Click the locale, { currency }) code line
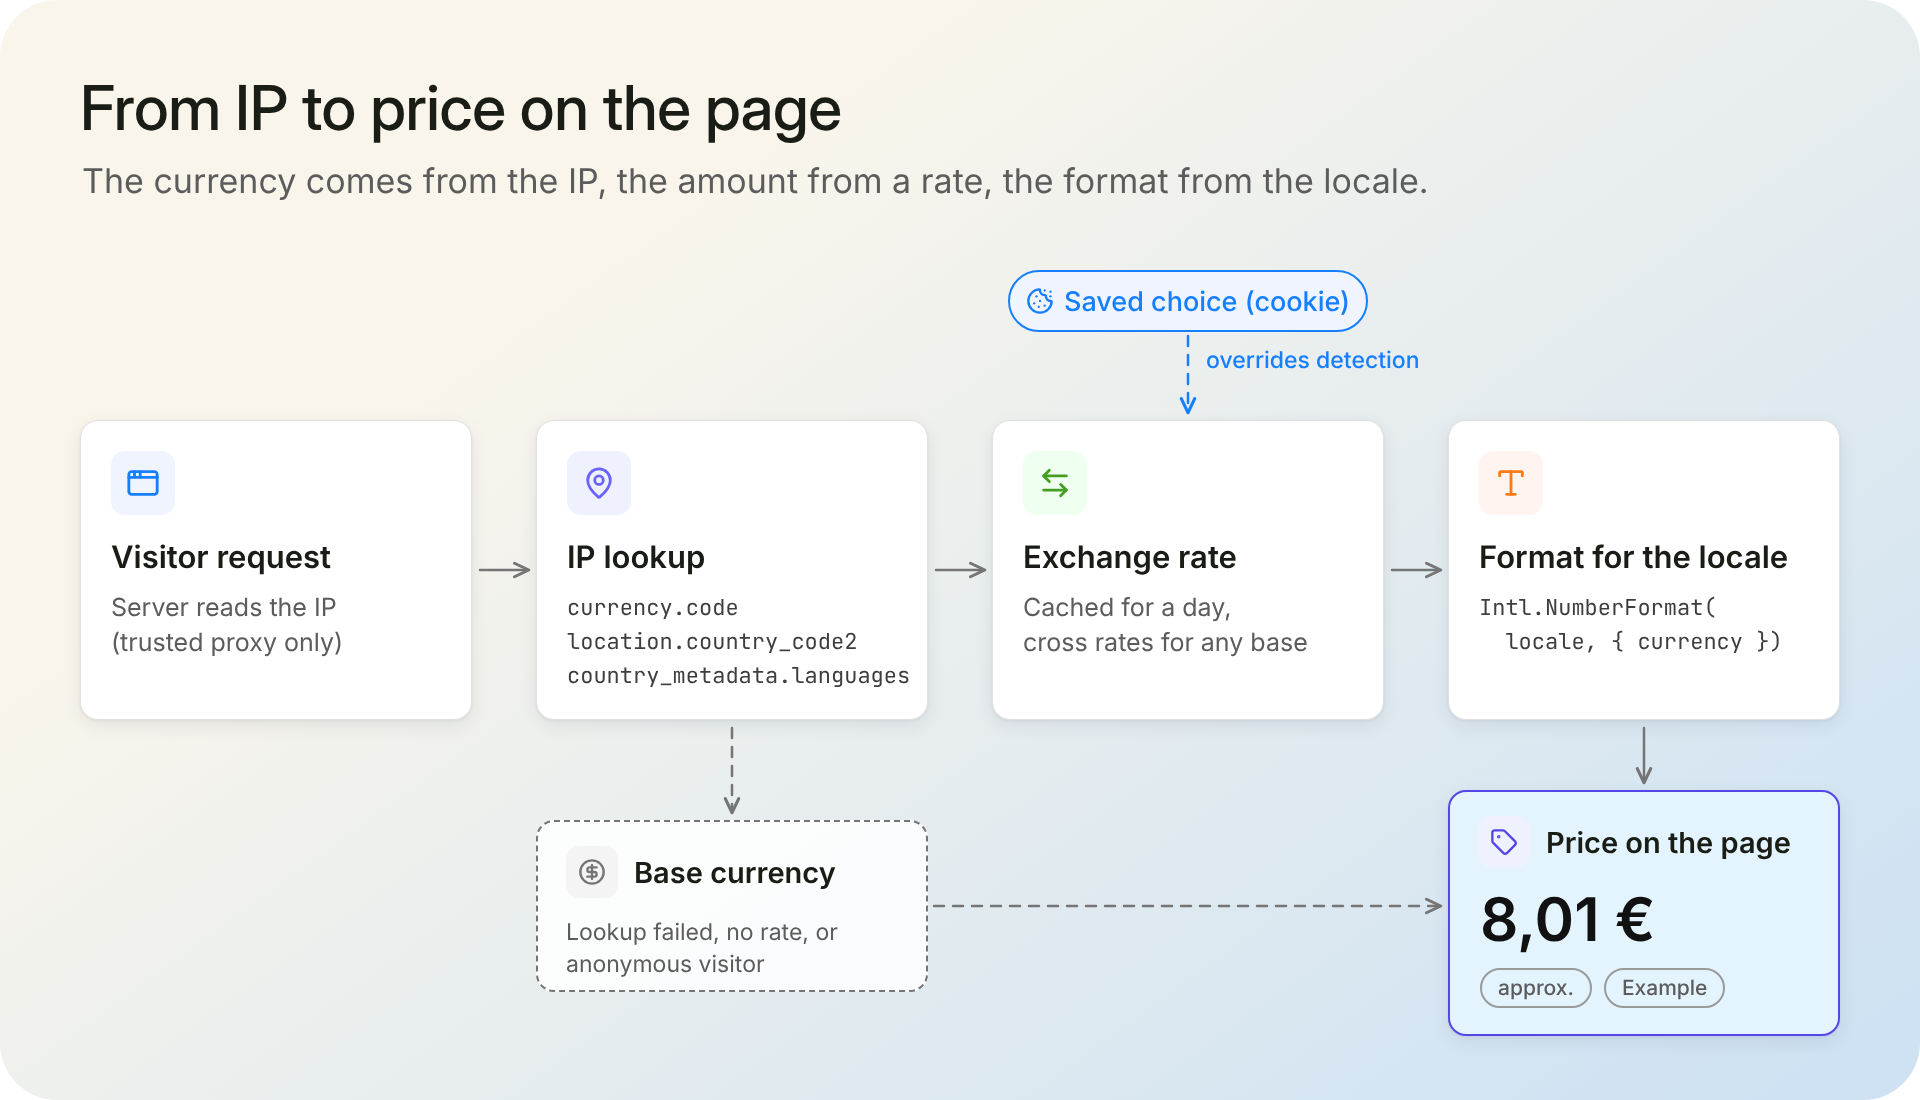Viewport: 1920px width, 1100px height. (x=1643, y=642)
